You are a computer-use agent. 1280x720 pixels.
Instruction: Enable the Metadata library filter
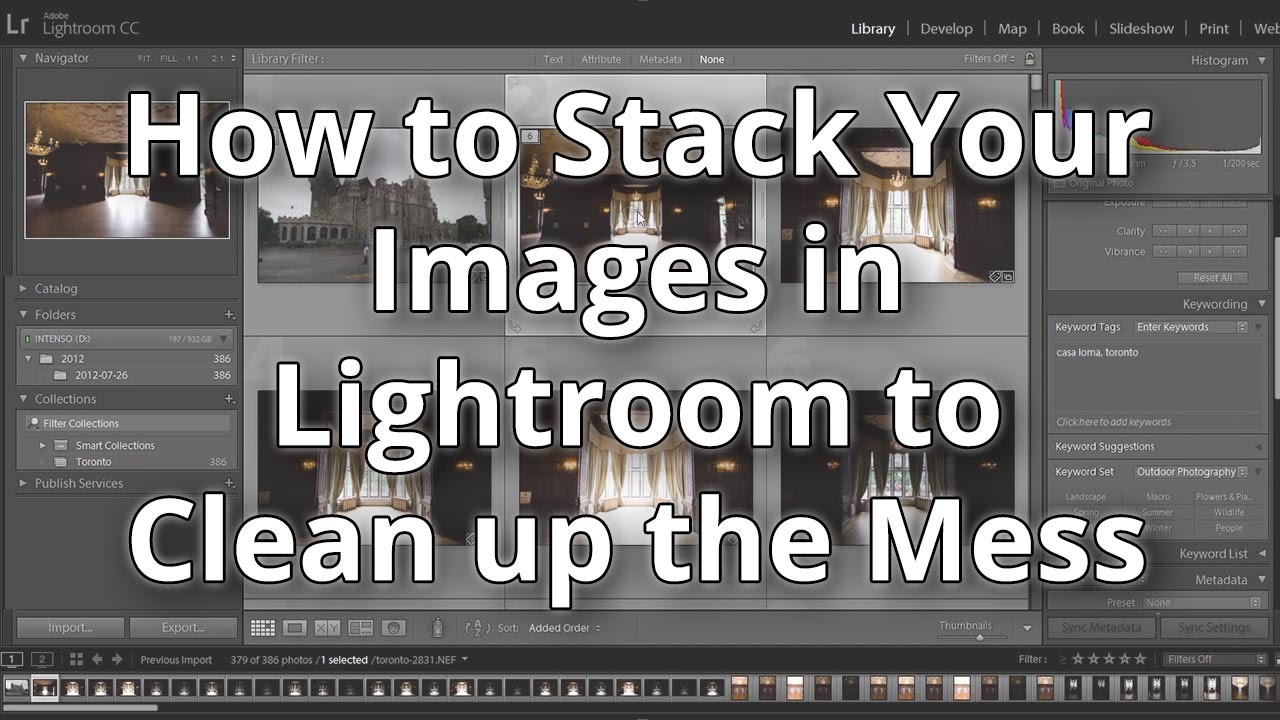click(x=660, y=59)
